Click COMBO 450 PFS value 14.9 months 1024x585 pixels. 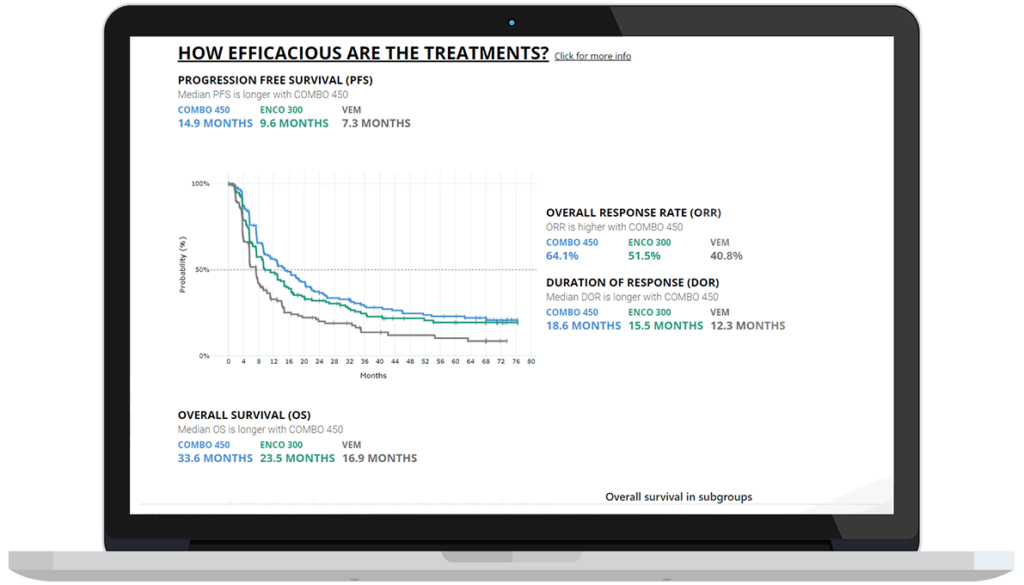[214, 123]
